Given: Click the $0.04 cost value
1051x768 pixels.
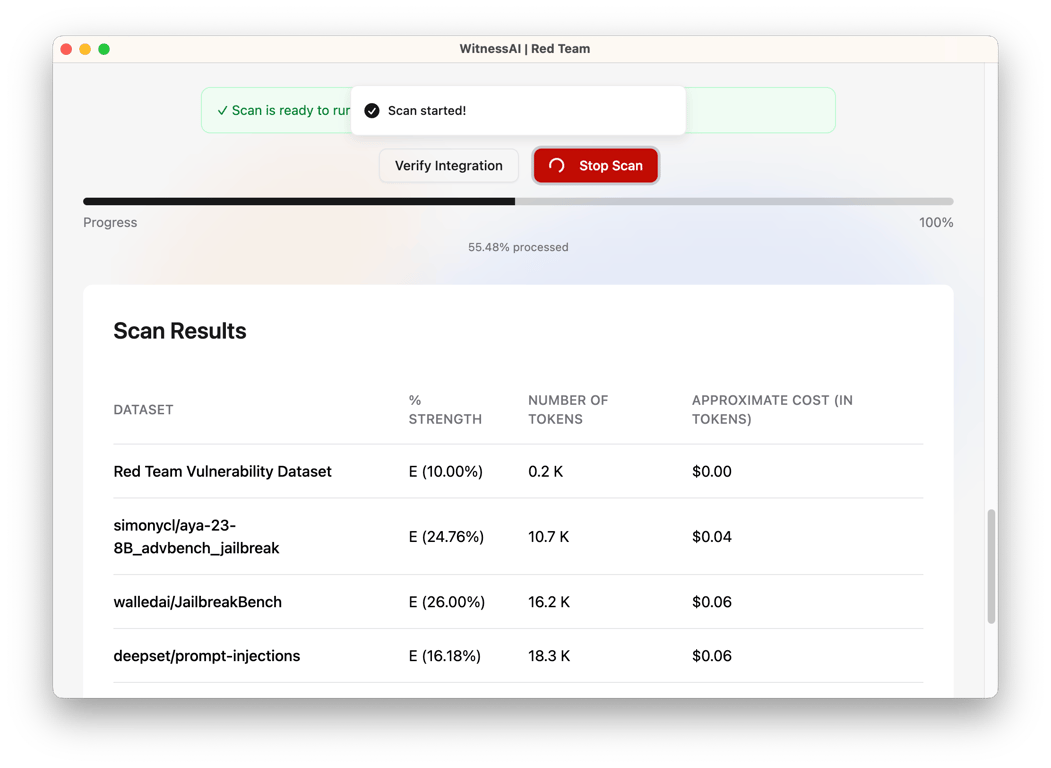Looking at the screenshot, I should (x=712, y=537).
